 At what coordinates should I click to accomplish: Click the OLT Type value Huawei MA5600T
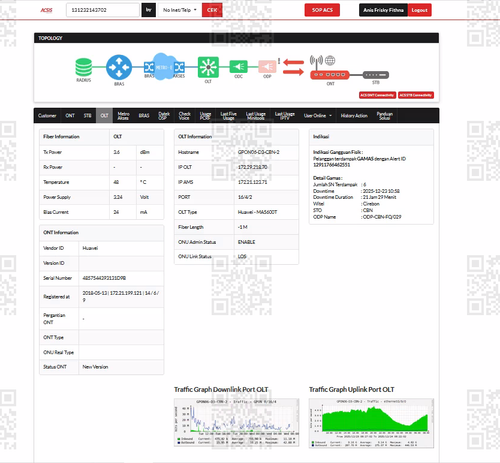click(x=257, y=212)
